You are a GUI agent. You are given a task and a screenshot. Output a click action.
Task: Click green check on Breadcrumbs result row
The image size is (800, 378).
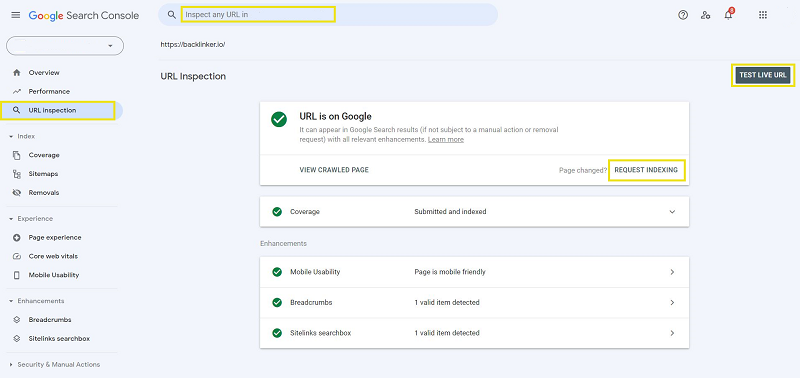click(x=277, y=303)
